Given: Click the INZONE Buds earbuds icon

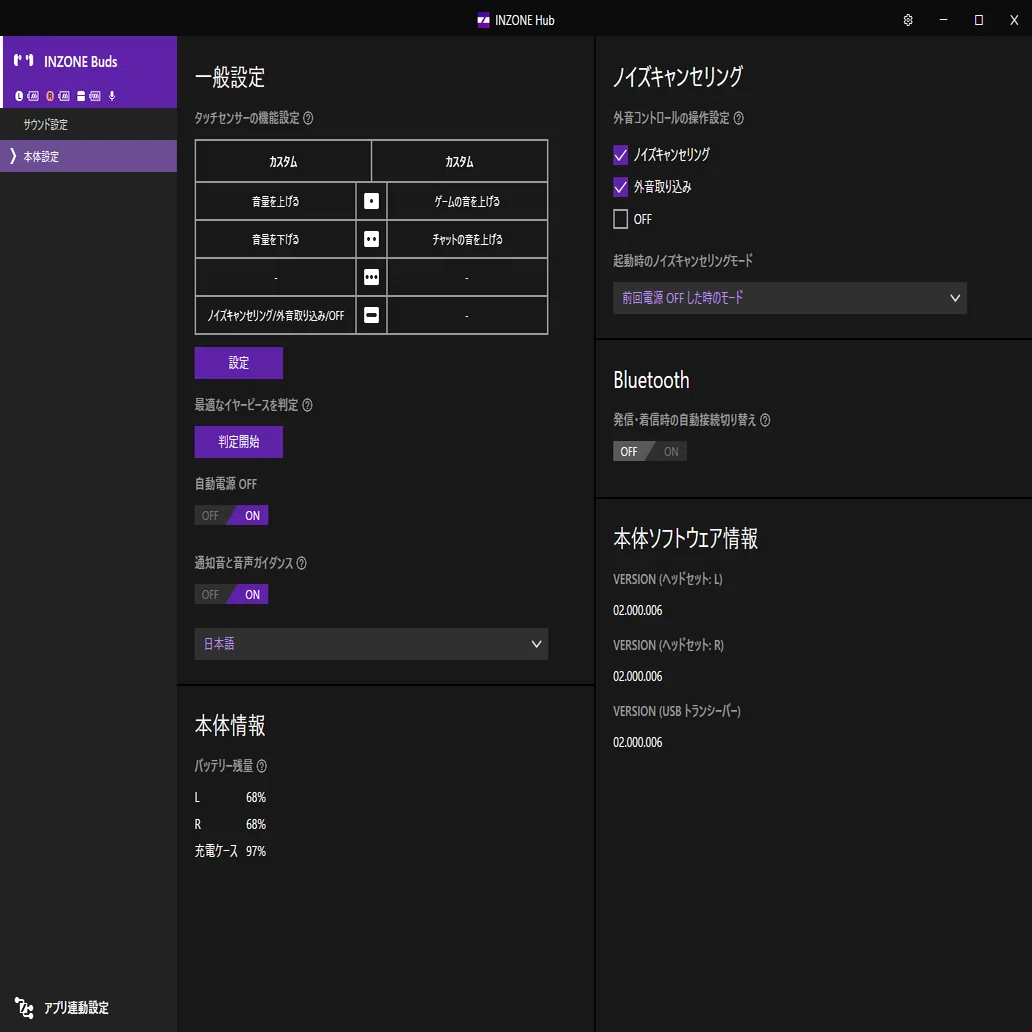Looking at the screenshot, I should click(24, 61).
